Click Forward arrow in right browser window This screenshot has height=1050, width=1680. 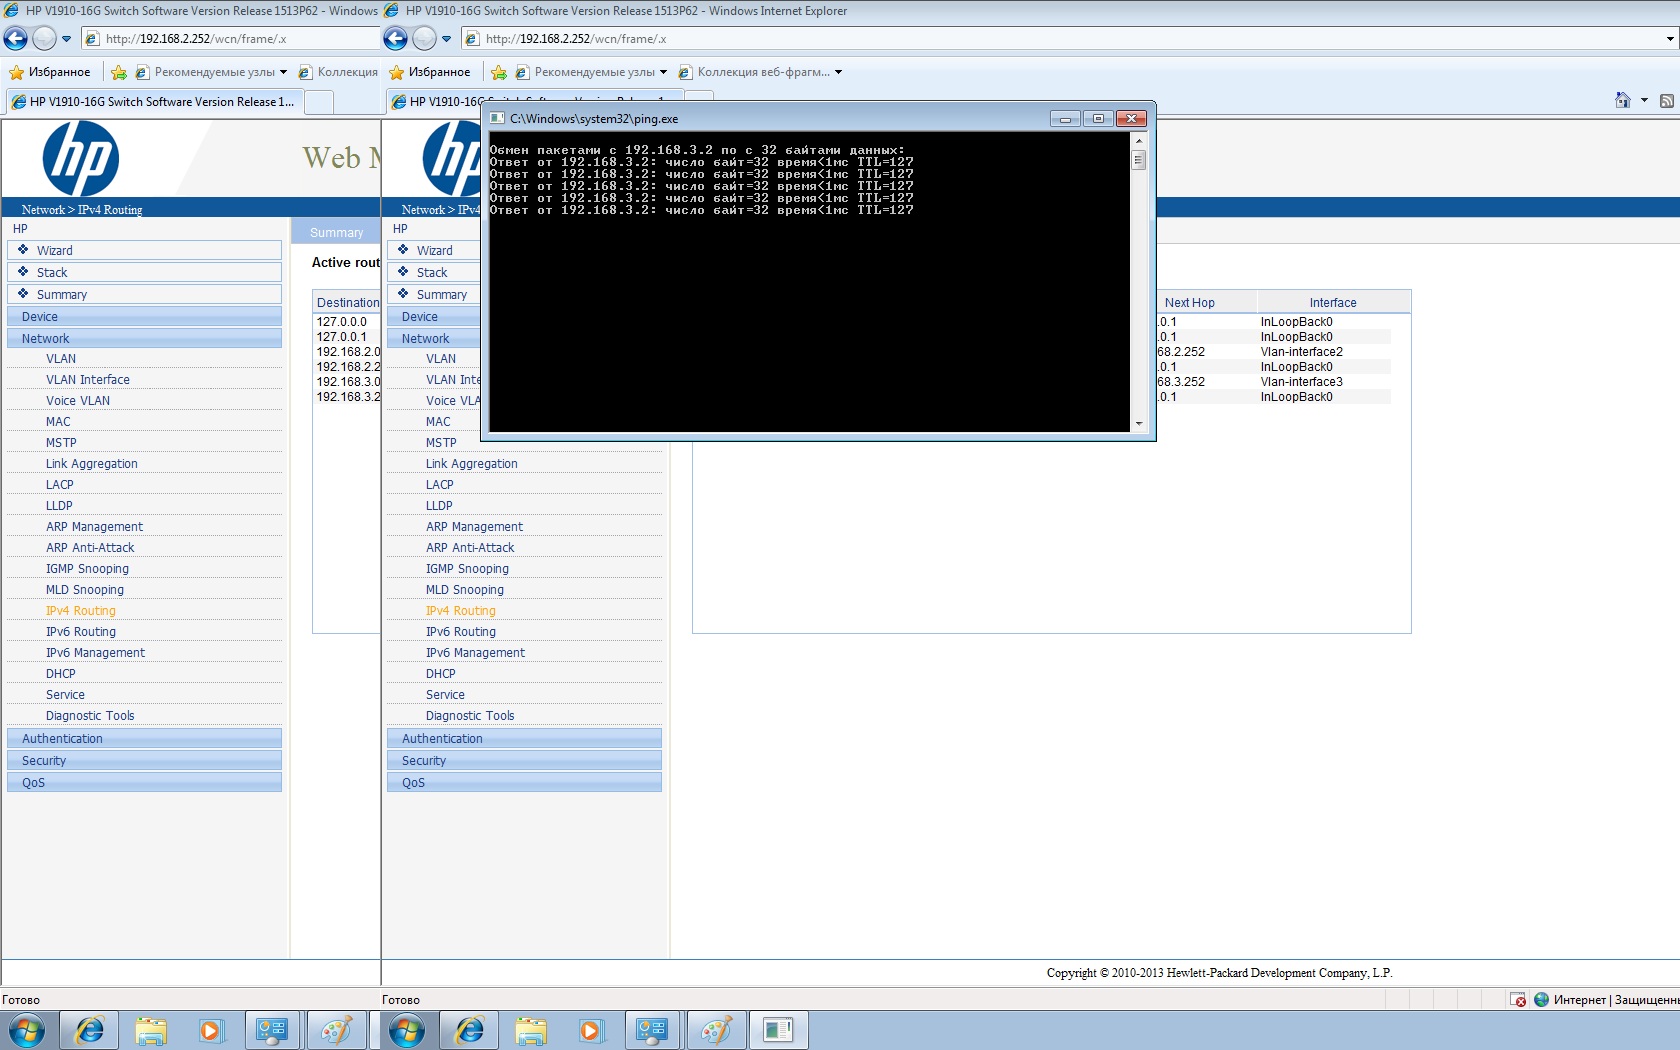(424, 39)
